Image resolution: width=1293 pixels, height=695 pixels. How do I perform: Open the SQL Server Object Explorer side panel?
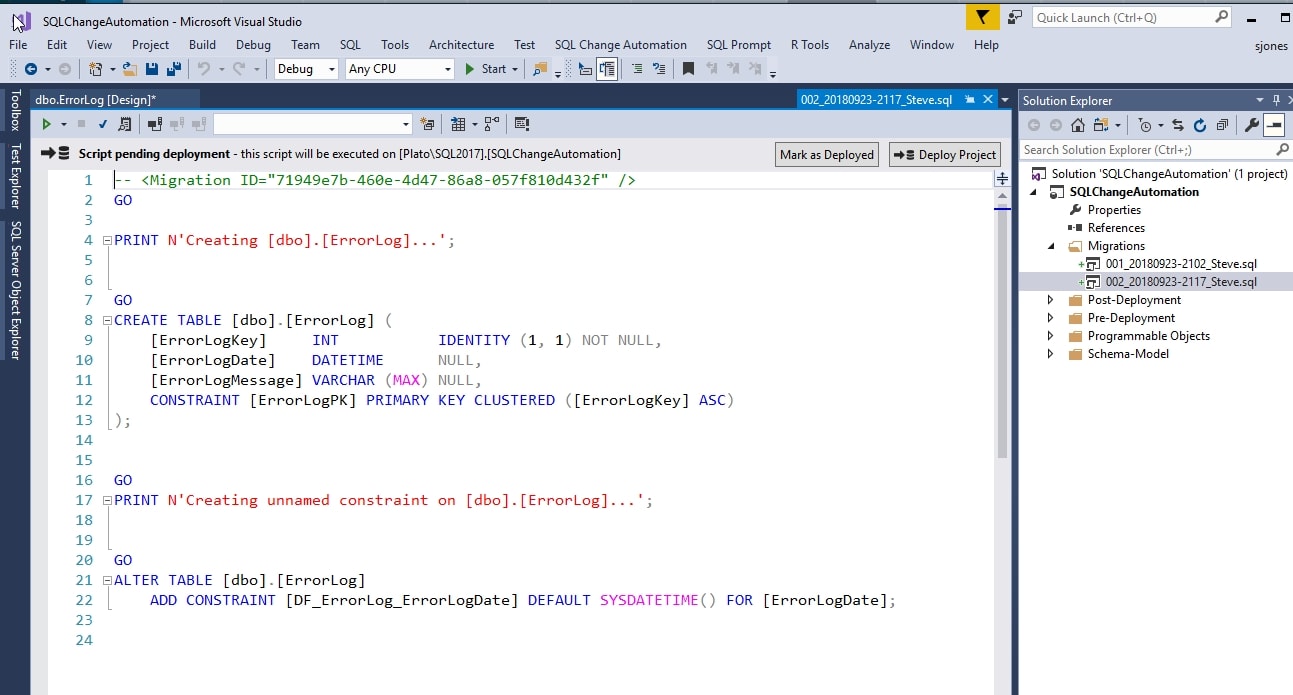coord(14,288)
